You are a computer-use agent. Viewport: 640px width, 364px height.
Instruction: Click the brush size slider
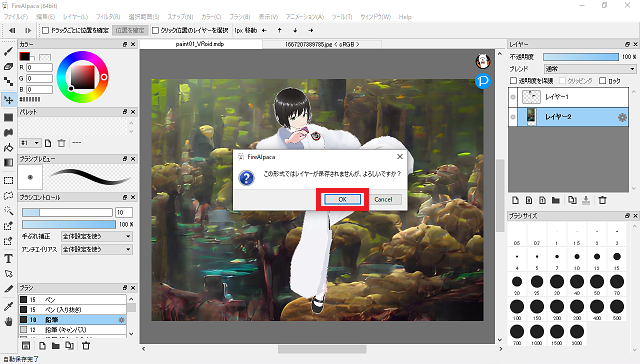(x=67, y=212)
